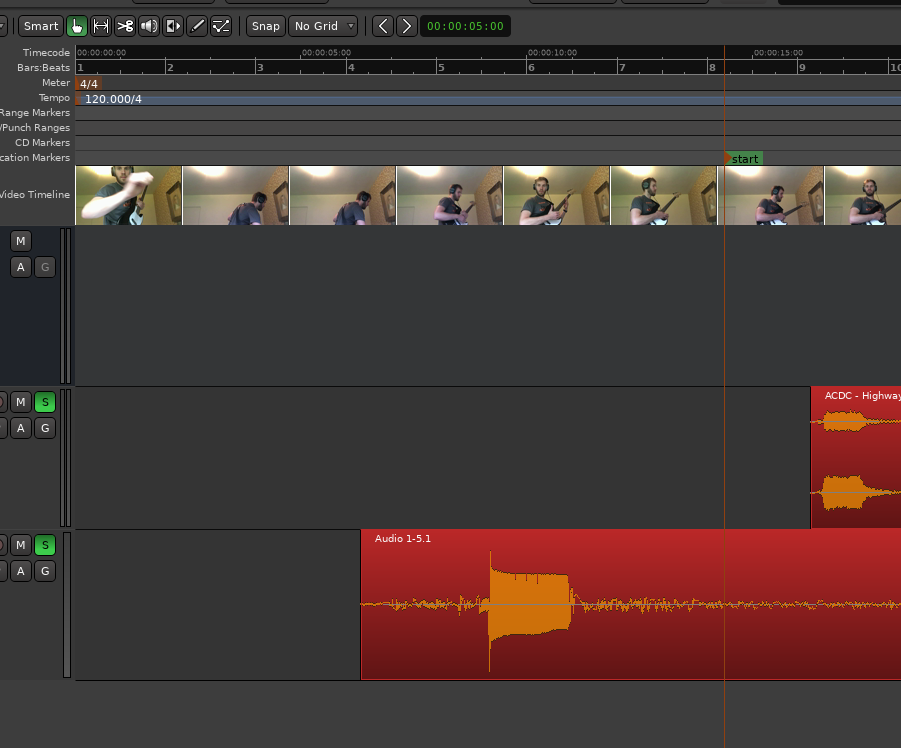Select the Audition speaker tool

coord(149,26)
